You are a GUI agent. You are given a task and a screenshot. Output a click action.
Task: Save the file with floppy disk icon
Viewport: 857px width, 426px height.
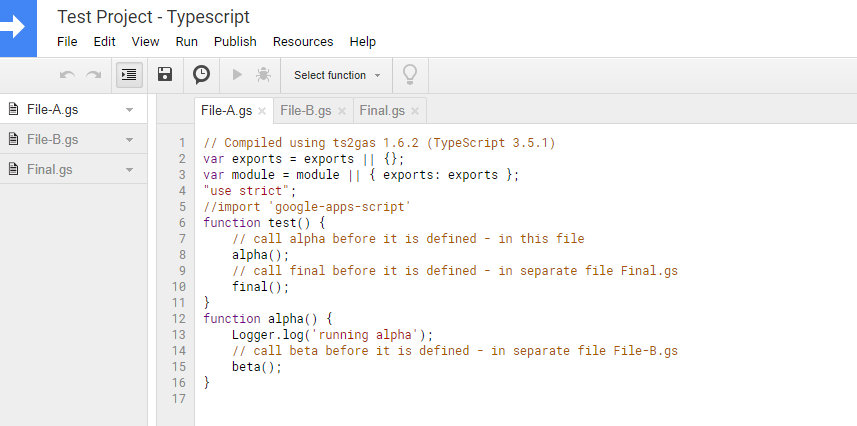166,75
